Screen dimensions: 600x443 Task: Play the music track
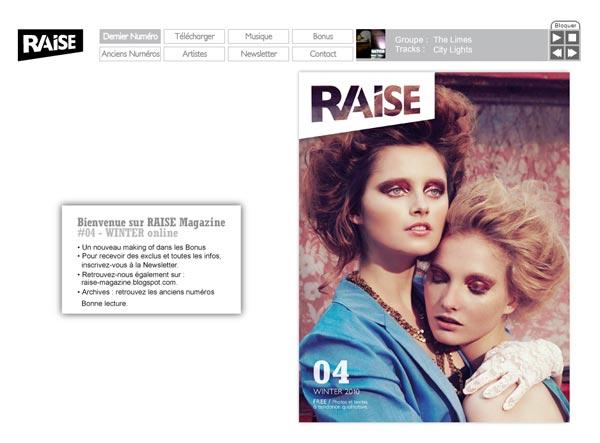coord(557,37)
